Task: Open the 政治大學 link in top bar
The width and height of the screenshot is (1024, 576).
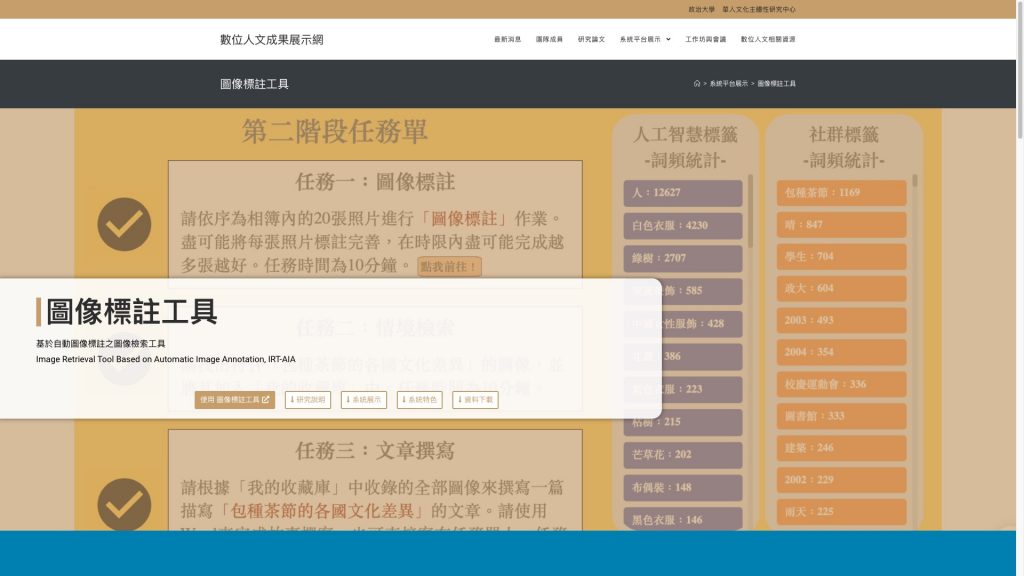Action: (x=701, y=9)
